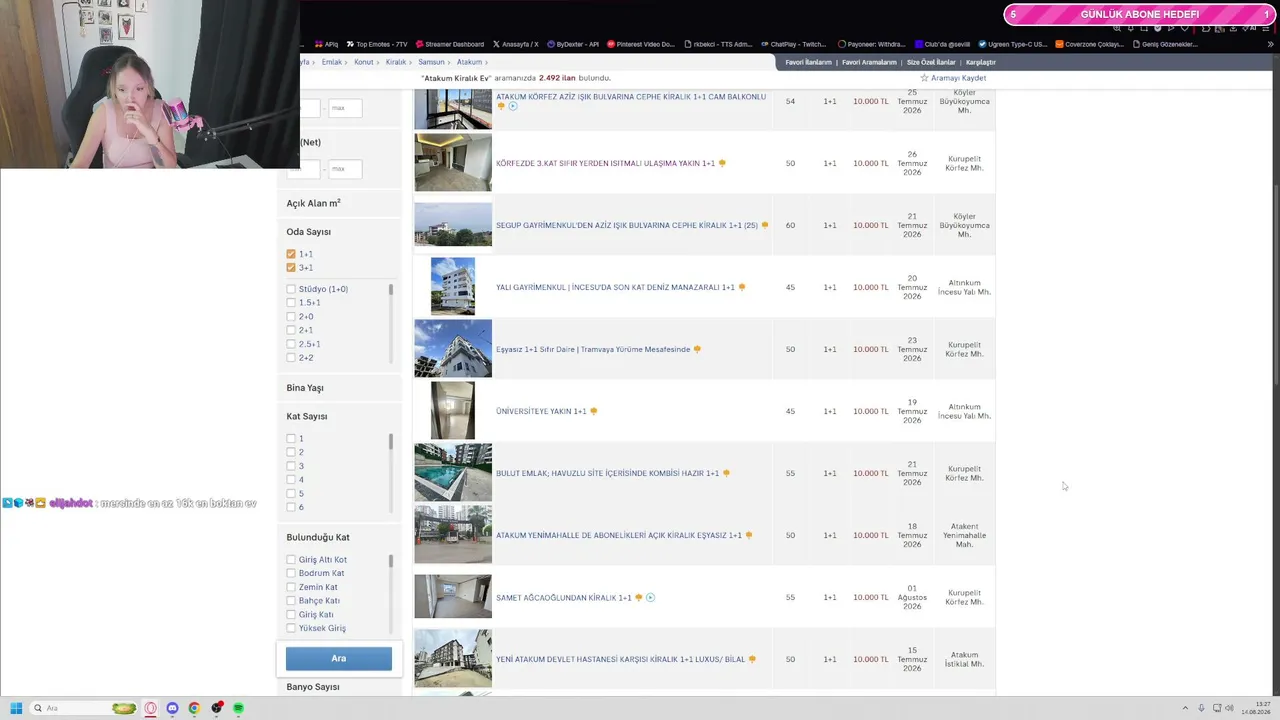This screenshot has height=720, width=1280.
Task: Open the Pinterest Video Do... bookmark
Action: pyautogui.click(x=641, y=44)
